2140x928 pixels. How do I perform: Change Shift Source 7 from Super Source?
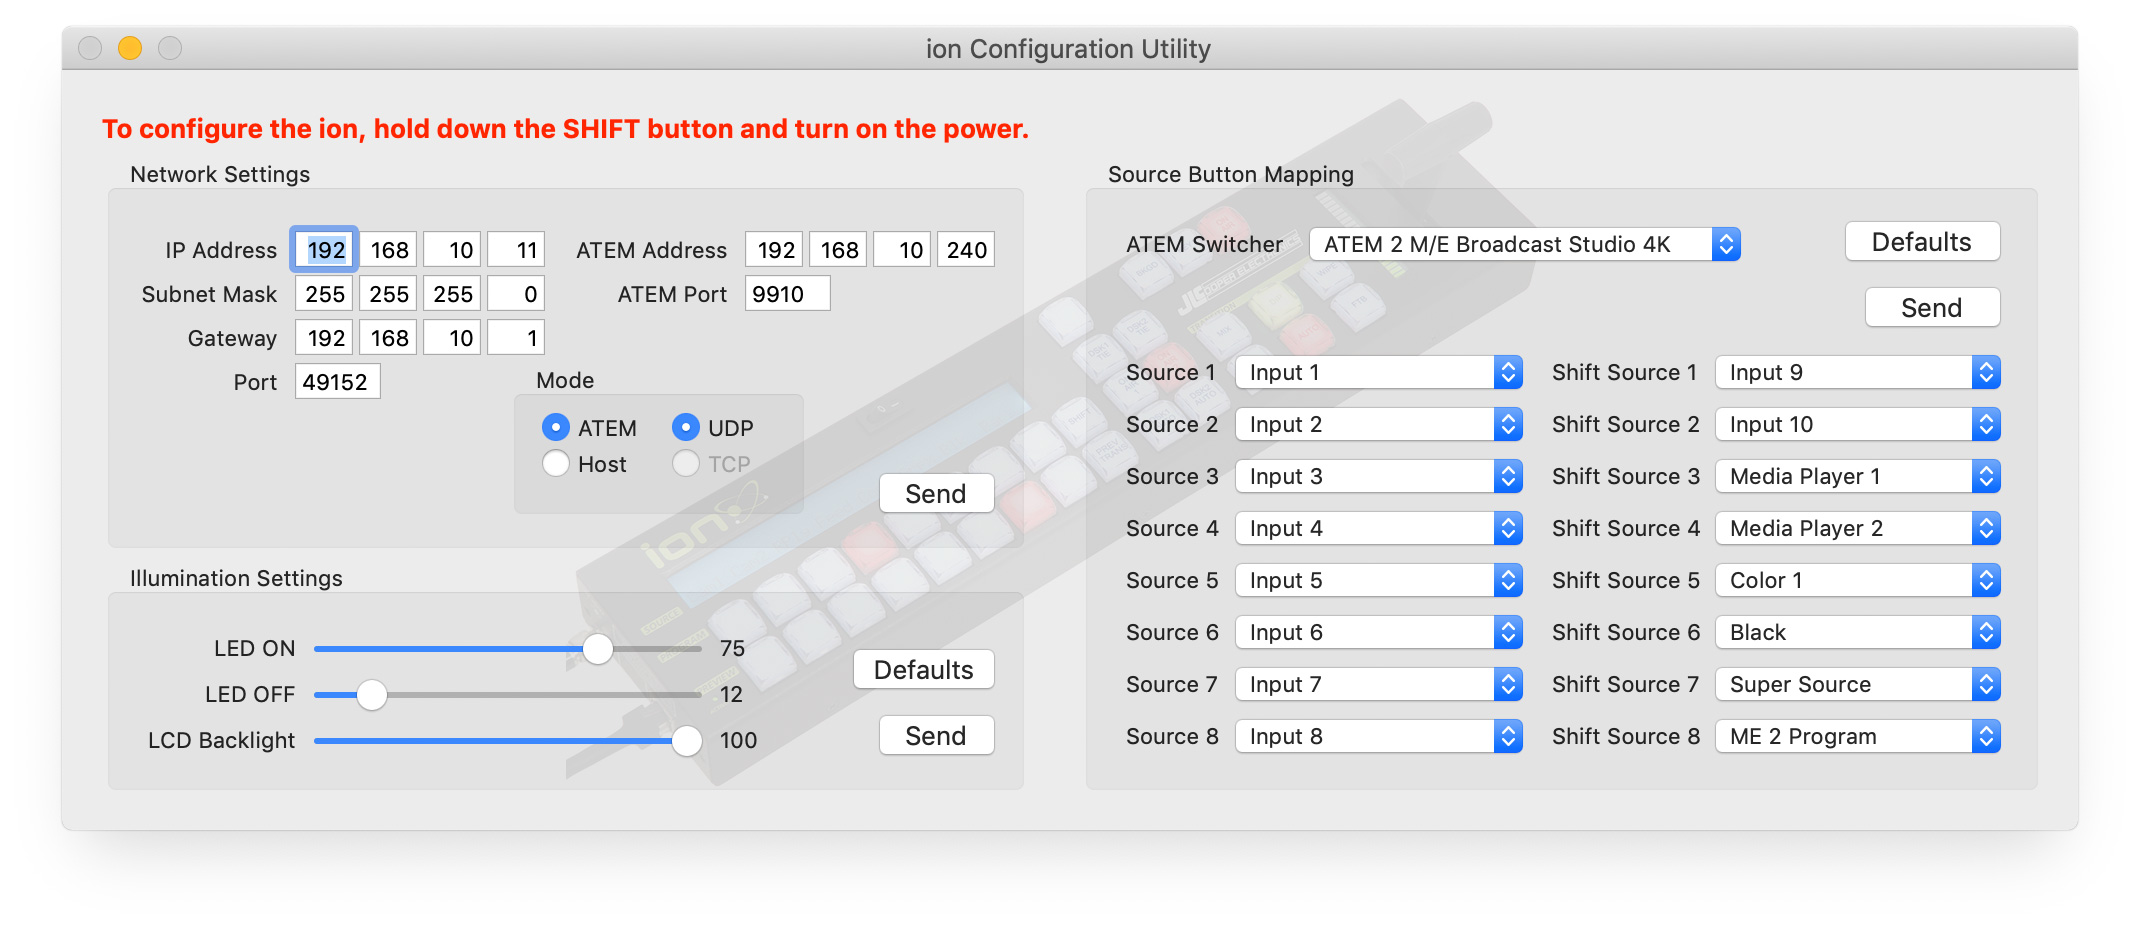click(x=1858, y=684)
